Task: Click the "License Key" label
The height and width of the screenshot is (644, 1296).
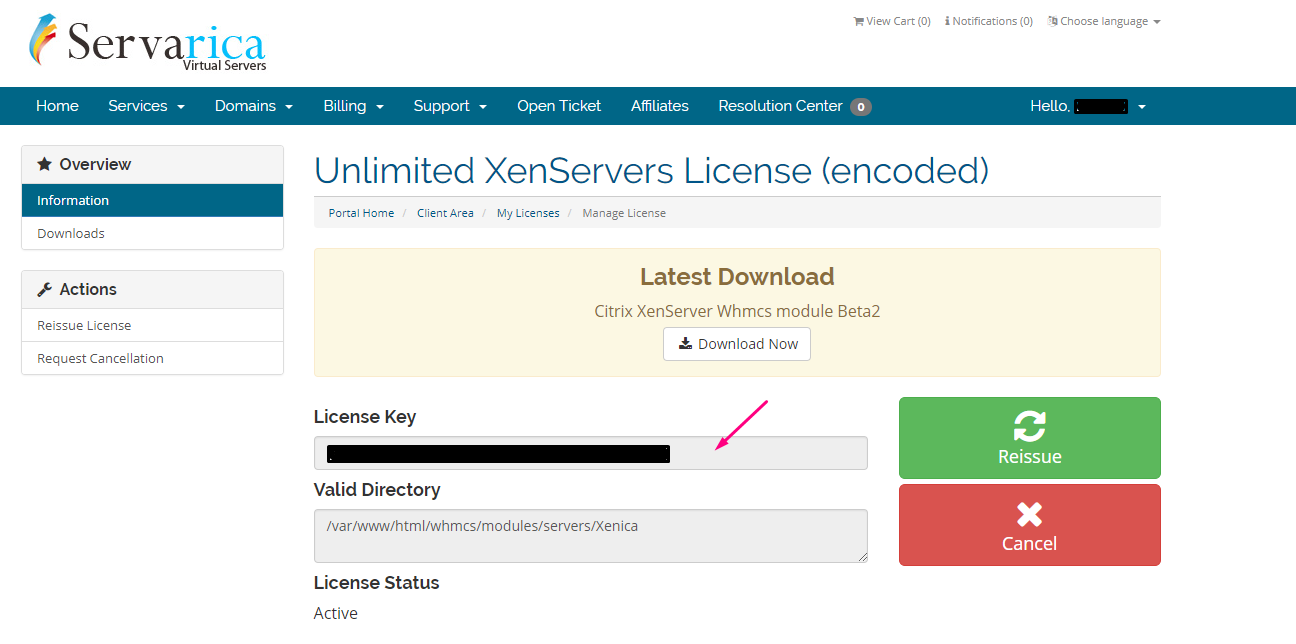Action: (x=365, y=417)
